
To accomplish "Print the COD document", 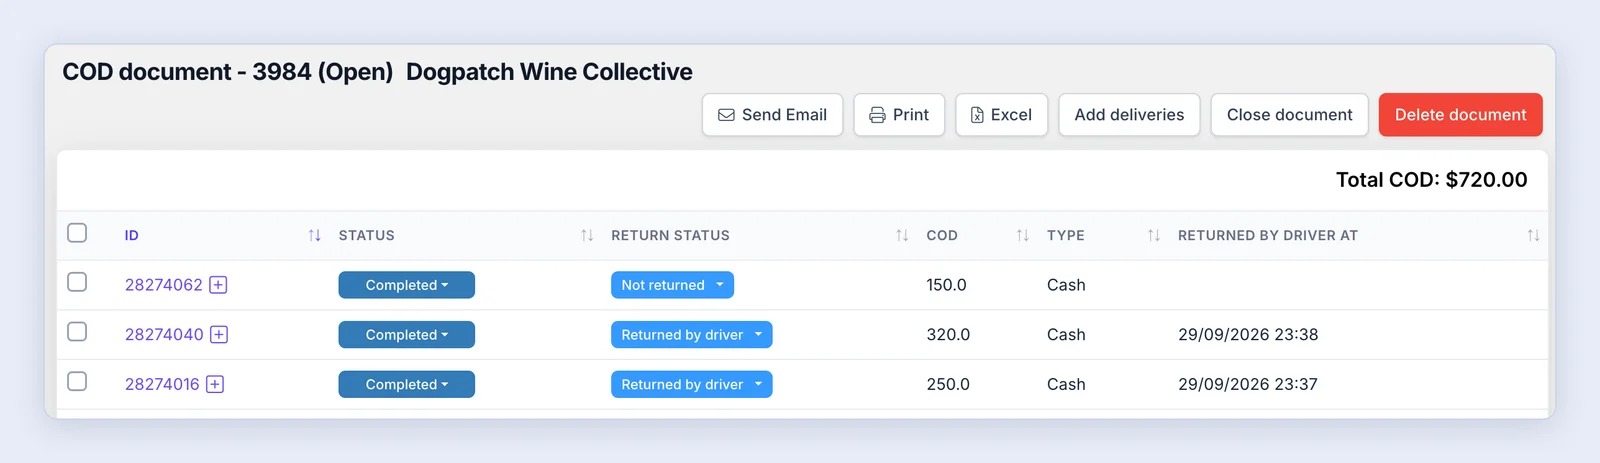I will [x=899, y=115].
